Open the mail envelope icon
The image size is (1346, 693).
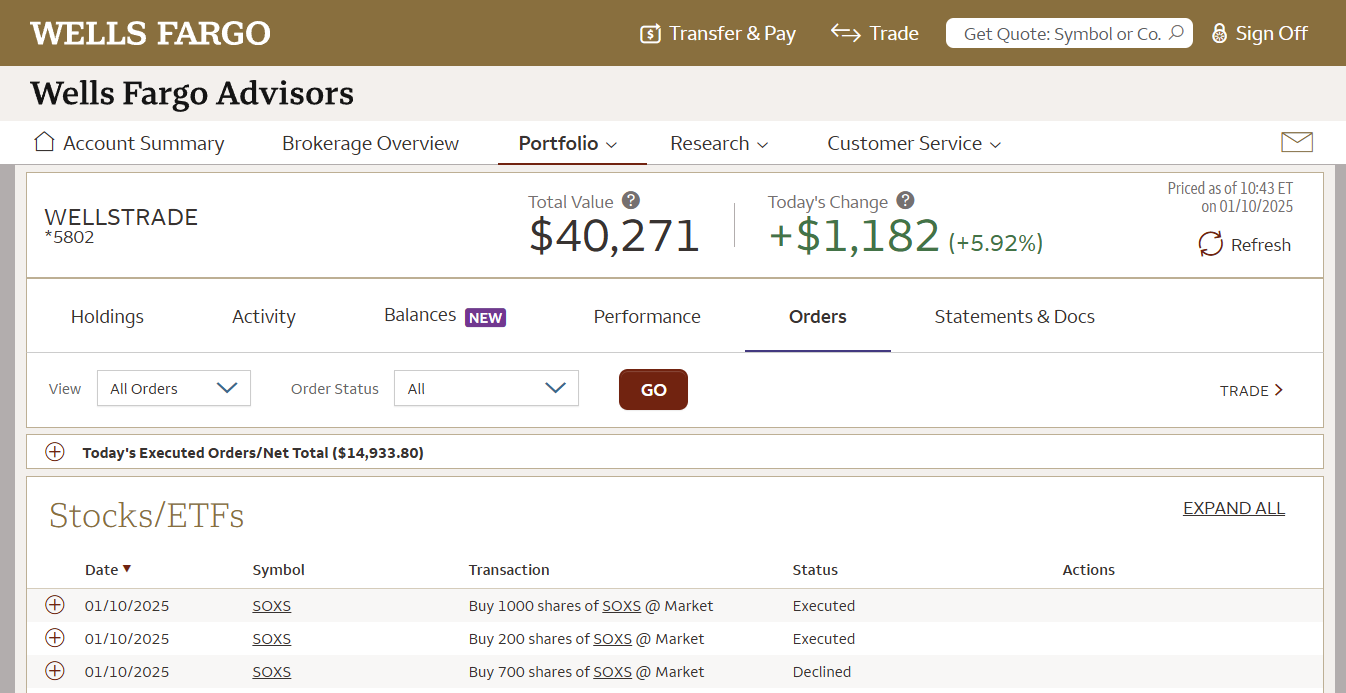coord(1296,142)
